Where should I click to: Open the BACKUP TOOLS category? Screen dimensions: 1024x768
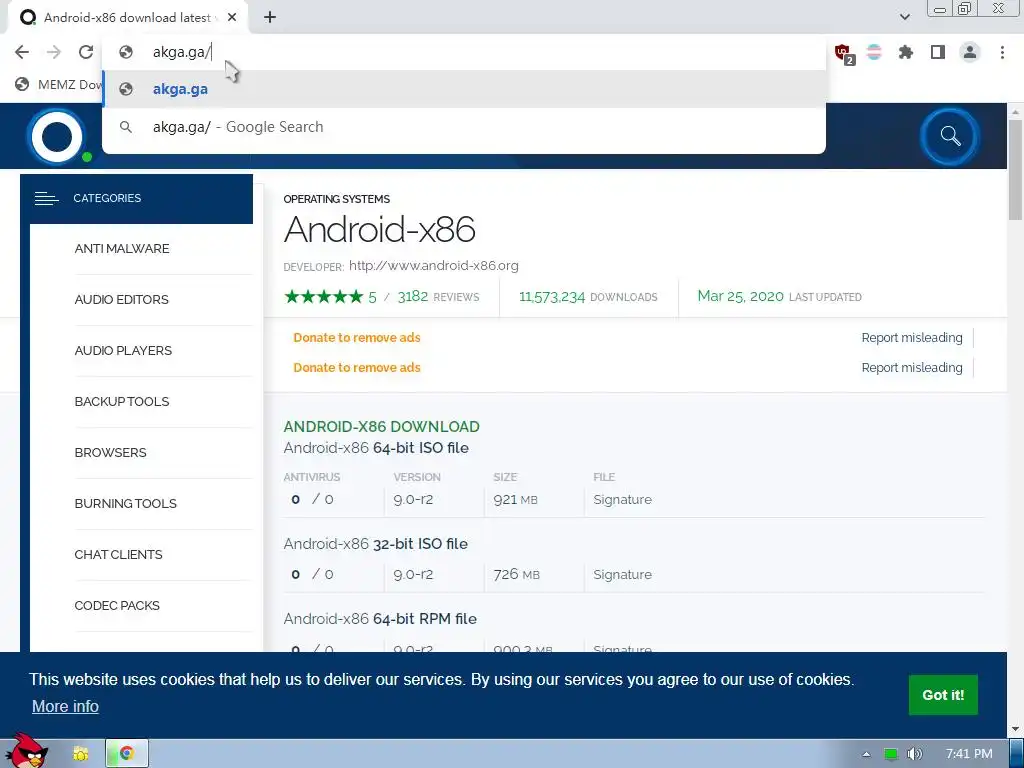(122, 402)
